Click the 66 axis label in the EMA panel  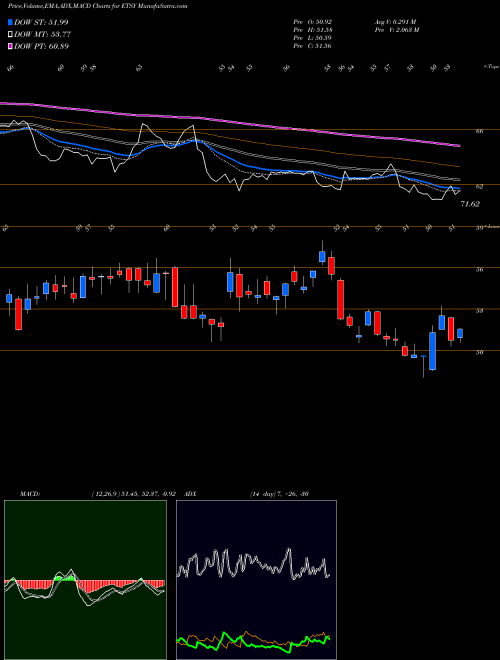coord(479,131)
